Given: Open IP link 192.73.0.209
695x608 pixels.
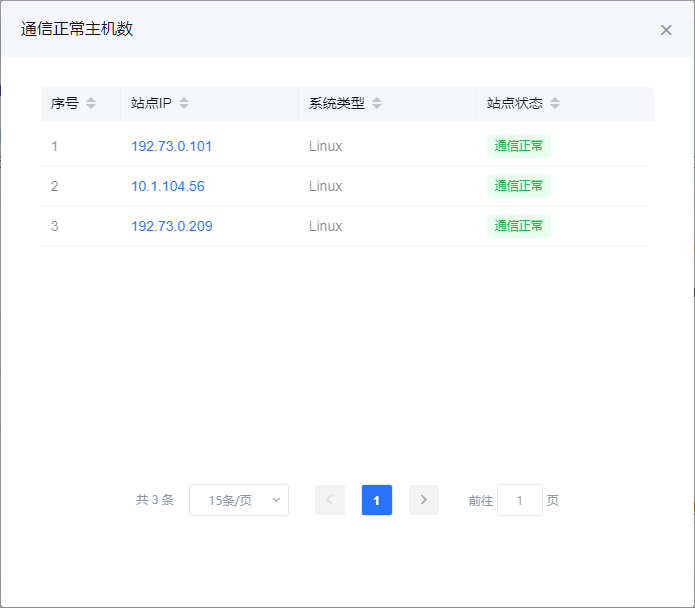Looking at the screenshot, I should pos(171,226).
